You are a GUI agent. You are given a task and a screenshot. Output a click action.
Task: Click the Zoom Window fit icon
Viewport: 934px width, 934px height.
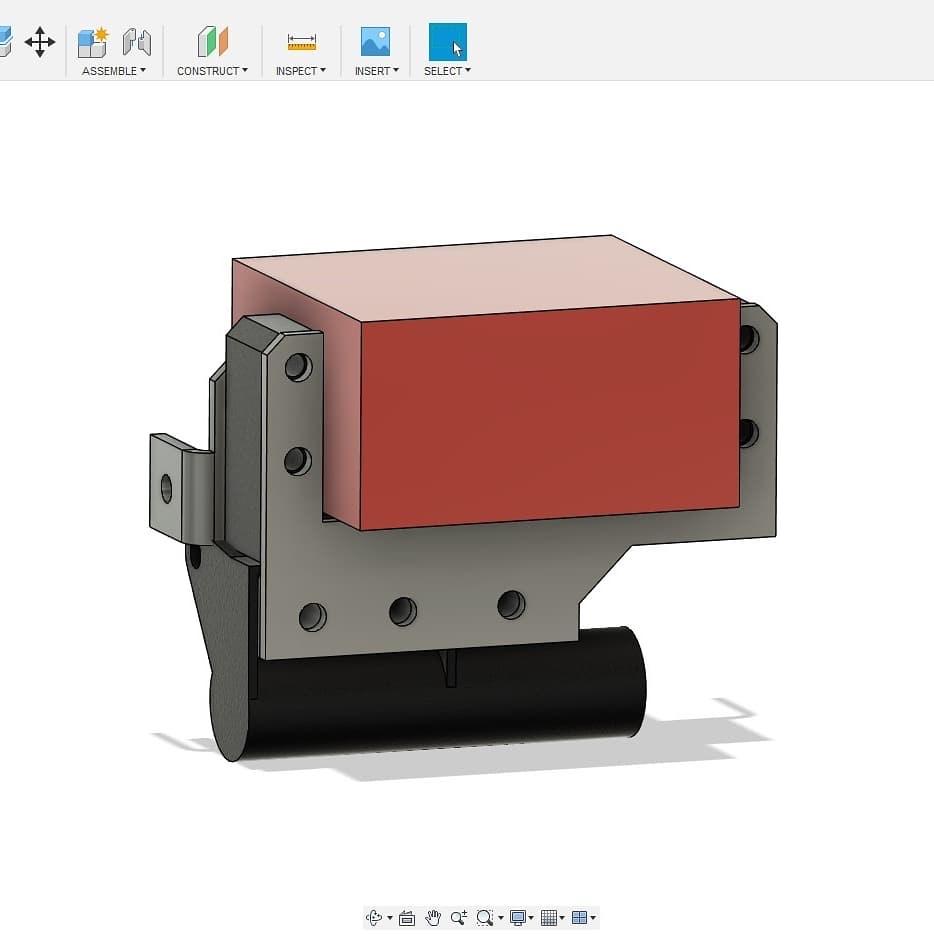pos(485,917)
